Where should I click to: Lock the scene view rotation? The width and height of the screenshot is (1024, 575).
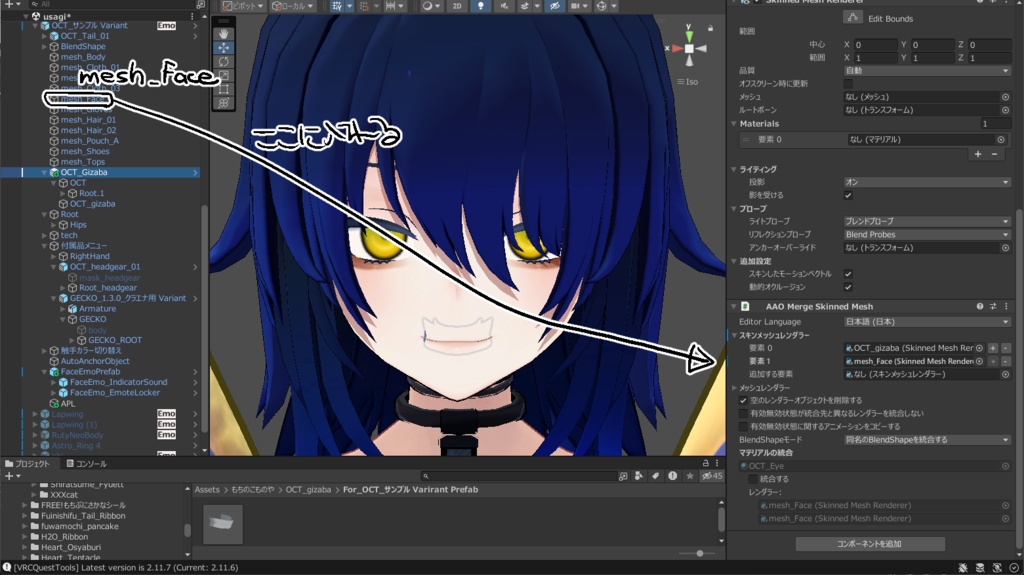point(711,28)
